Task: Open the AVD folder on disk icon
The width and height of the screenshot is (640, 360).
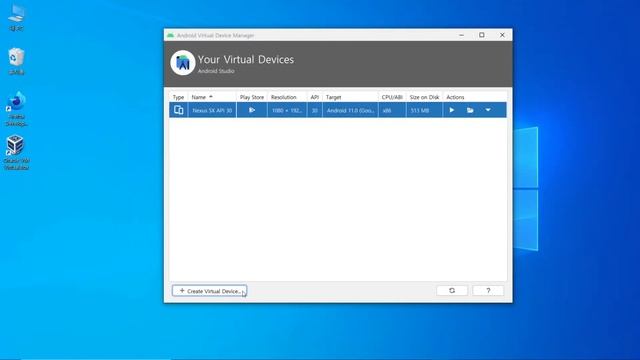Action: (470, 110)
